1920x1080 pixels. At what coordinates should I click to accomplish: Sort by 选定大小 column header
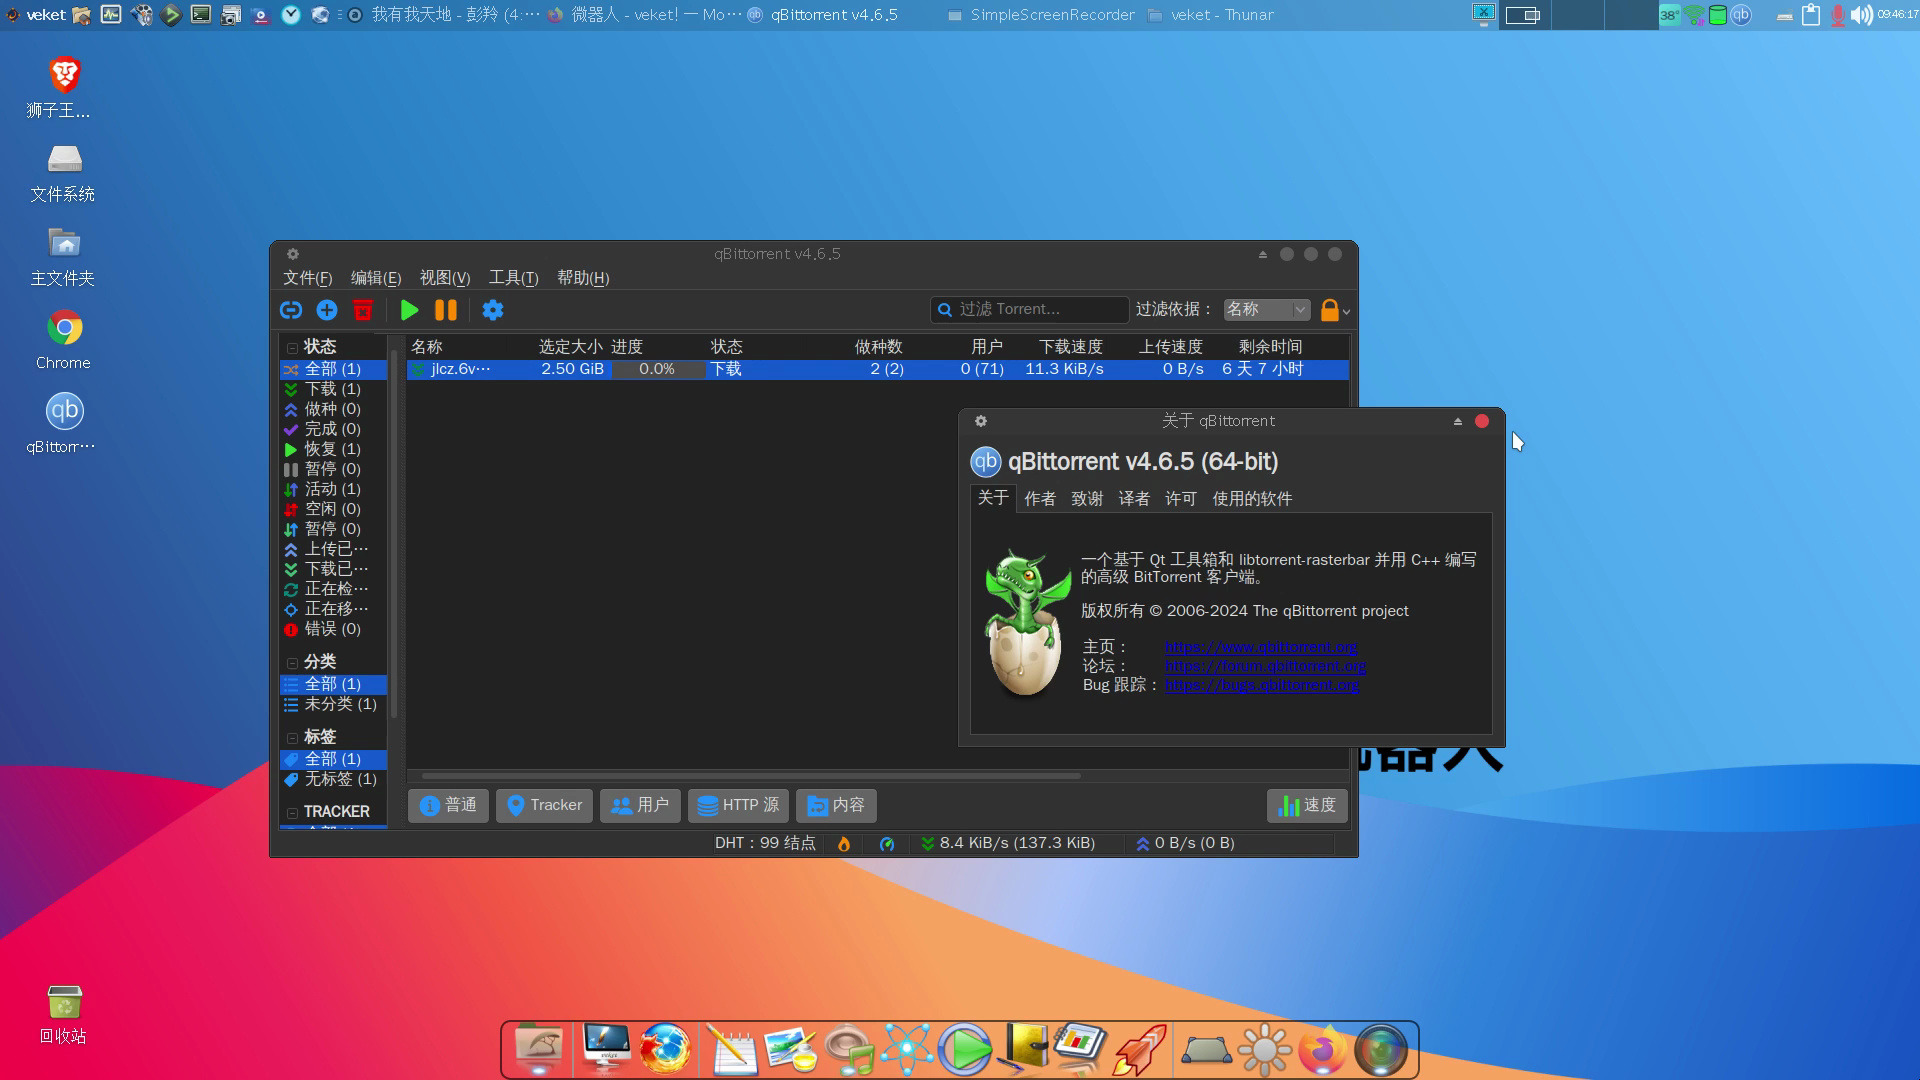coord(570,347)
